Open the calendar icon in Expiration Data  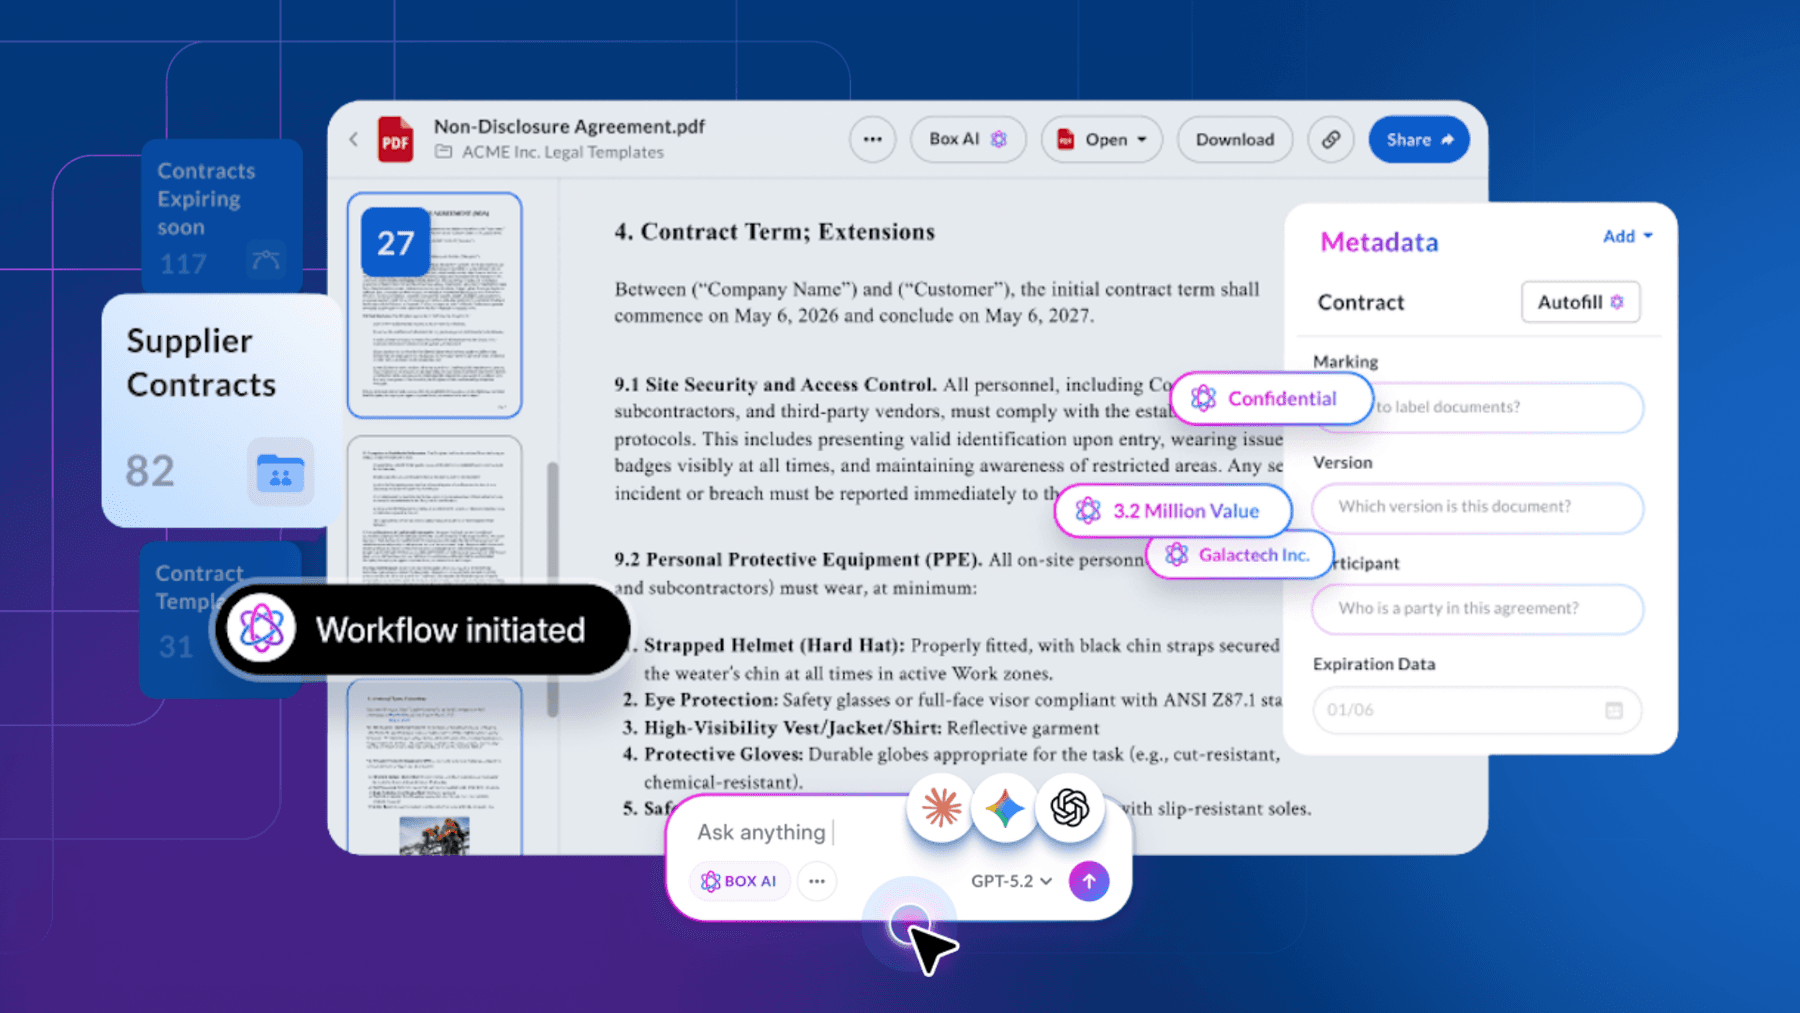pyautogui.click(x=1614, y=710)
